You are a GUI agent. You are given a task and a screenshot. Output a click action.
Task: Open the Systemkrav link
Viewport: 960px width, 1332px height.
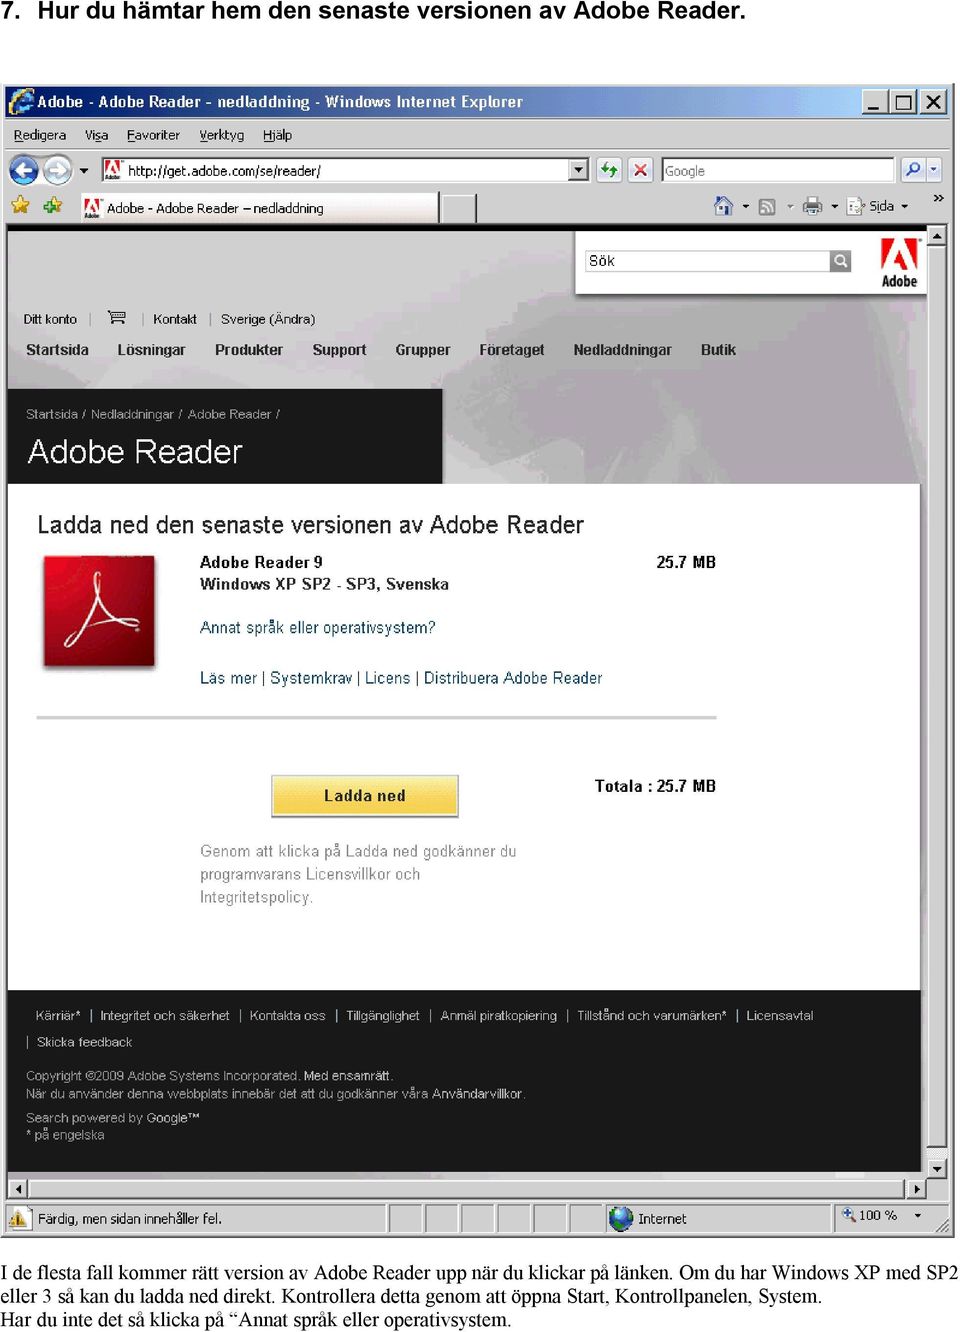coord(311,678)
